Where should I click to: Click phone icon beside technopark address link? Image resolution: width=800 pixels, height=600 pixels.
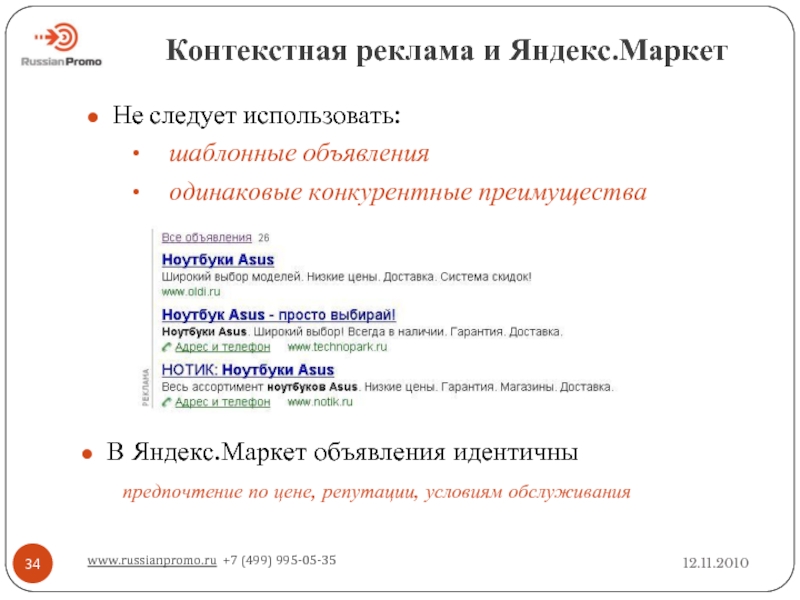166,347
